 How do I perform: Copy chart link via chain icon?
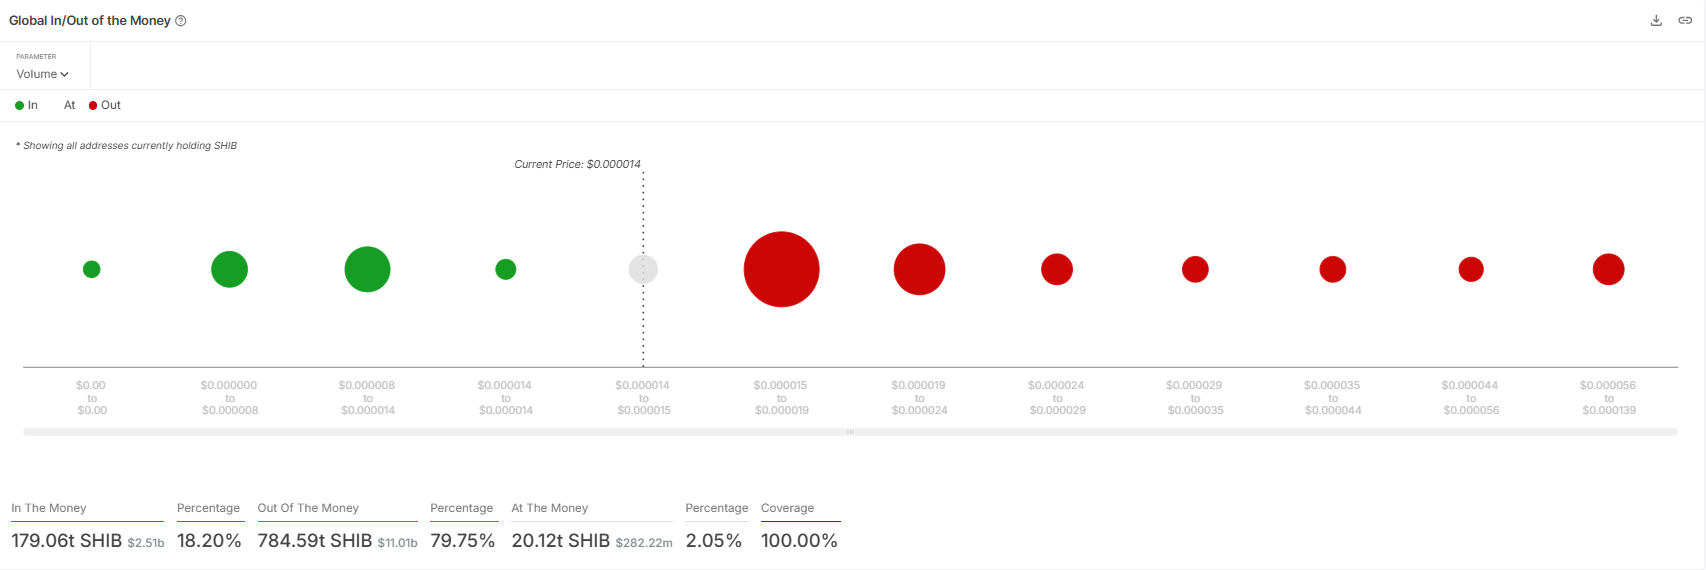click(1685, 20)
